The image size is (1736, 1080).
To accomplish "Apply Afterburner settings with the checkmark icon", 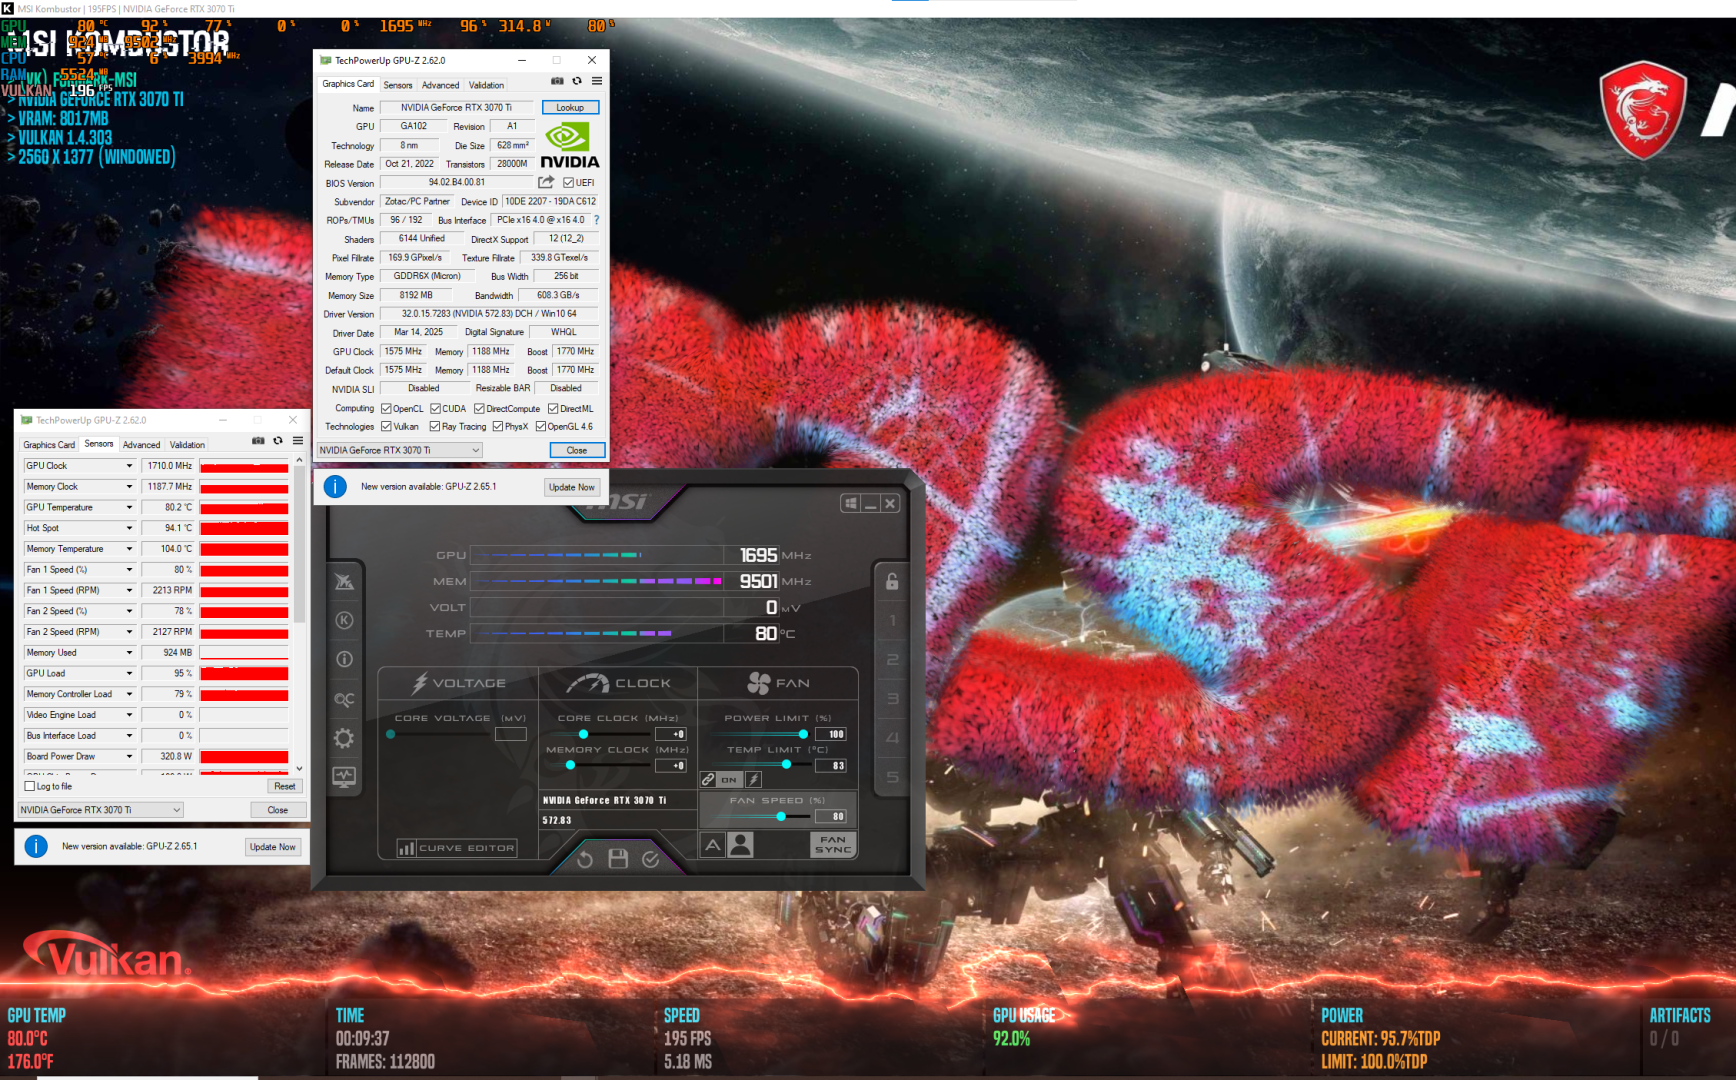I will click(x=651, y=859).
